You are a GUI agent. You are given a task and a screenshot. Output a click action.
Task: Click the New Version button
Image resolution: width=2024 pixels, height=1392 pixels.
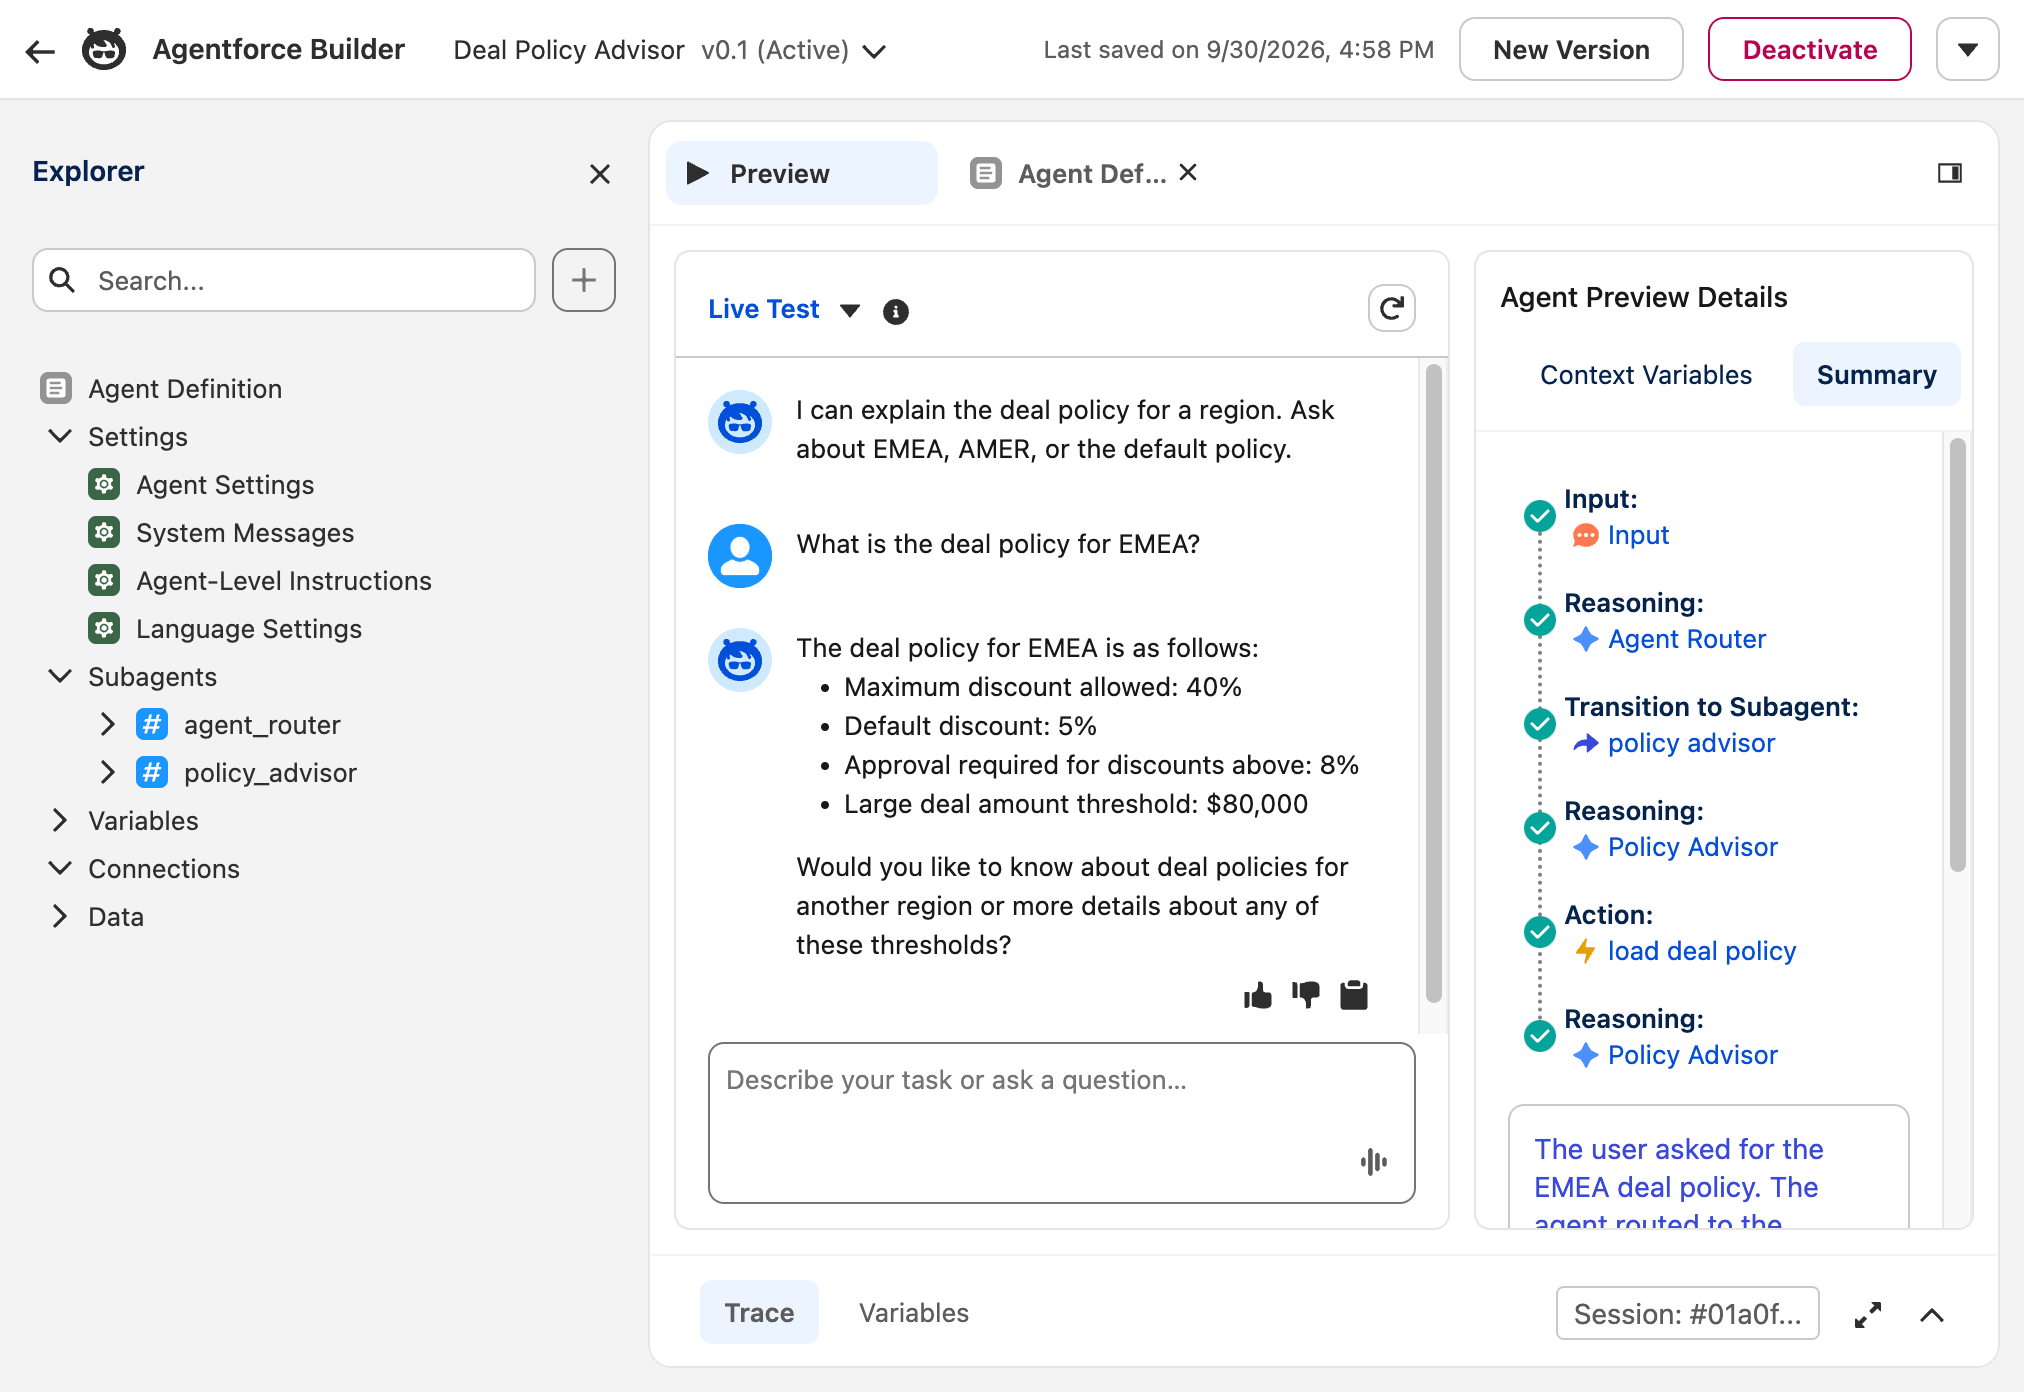pos(1571,49)
